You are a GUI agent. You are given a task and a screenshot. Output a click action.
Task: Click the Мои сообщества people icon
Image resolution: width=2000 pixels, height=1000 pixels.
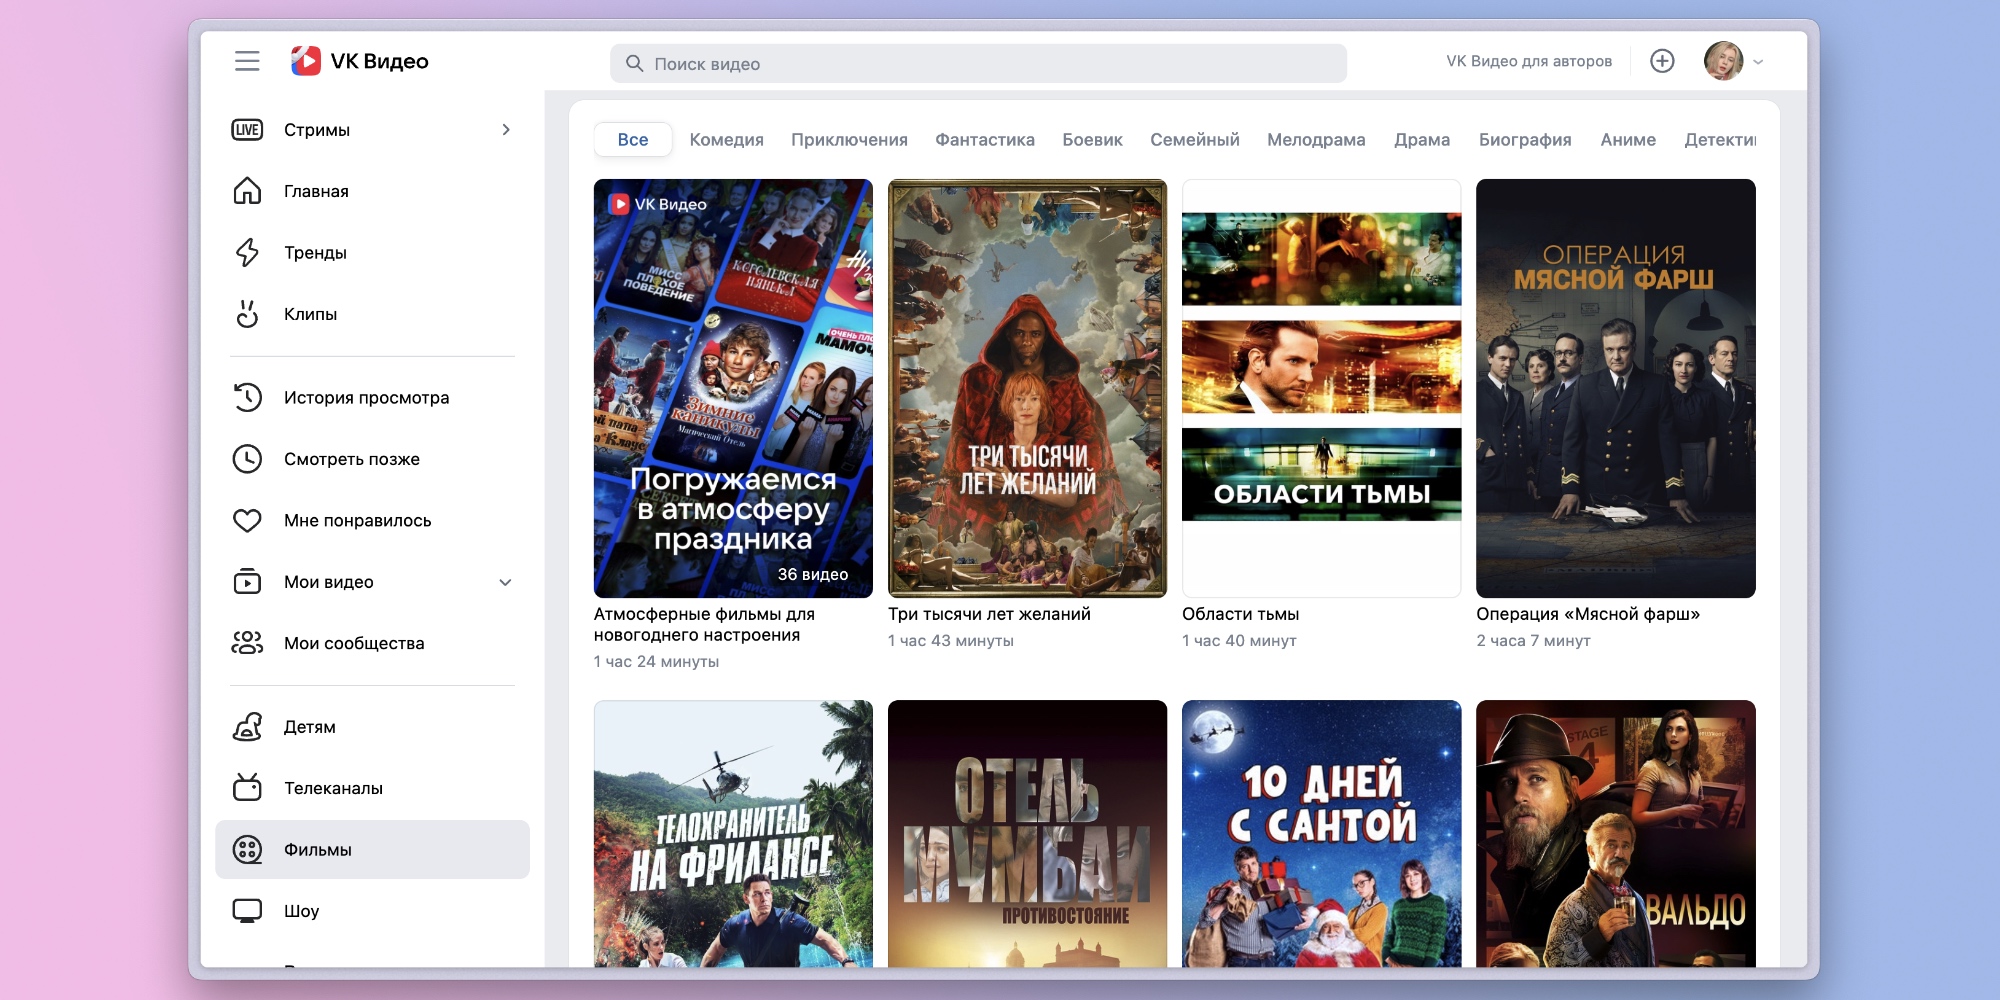[247, 643]
